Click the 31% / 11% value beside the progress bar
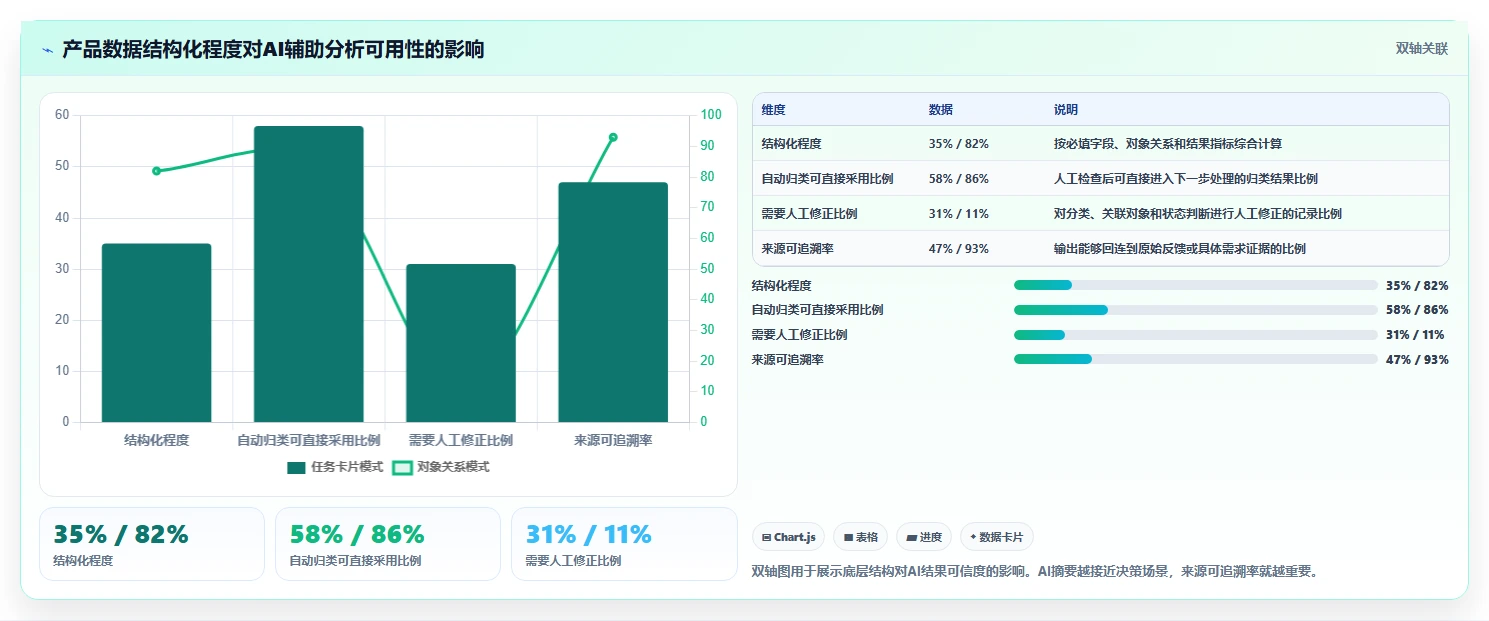 tap(1415, 335)
